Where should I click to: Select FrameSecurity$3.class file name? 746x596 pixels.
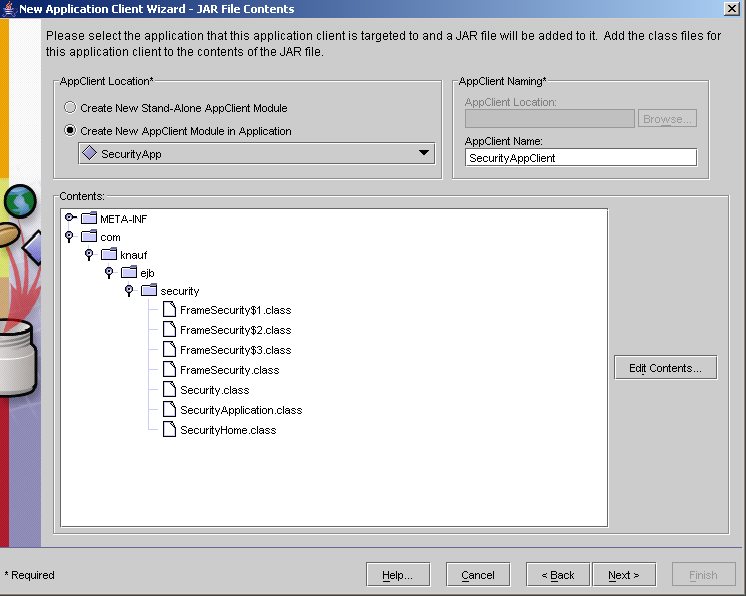coord(236,350)
